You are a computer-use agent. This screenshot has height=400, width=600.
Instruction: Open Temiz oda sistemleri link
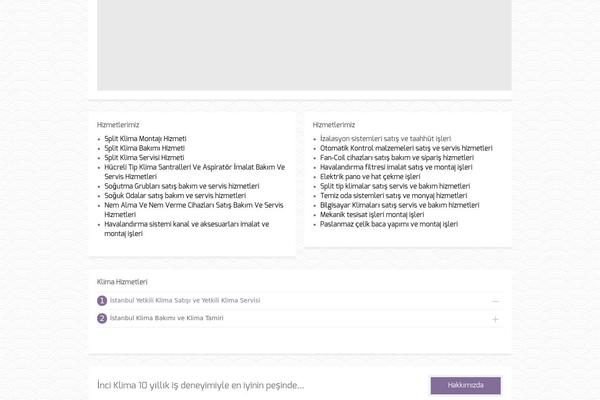point(393,196)
